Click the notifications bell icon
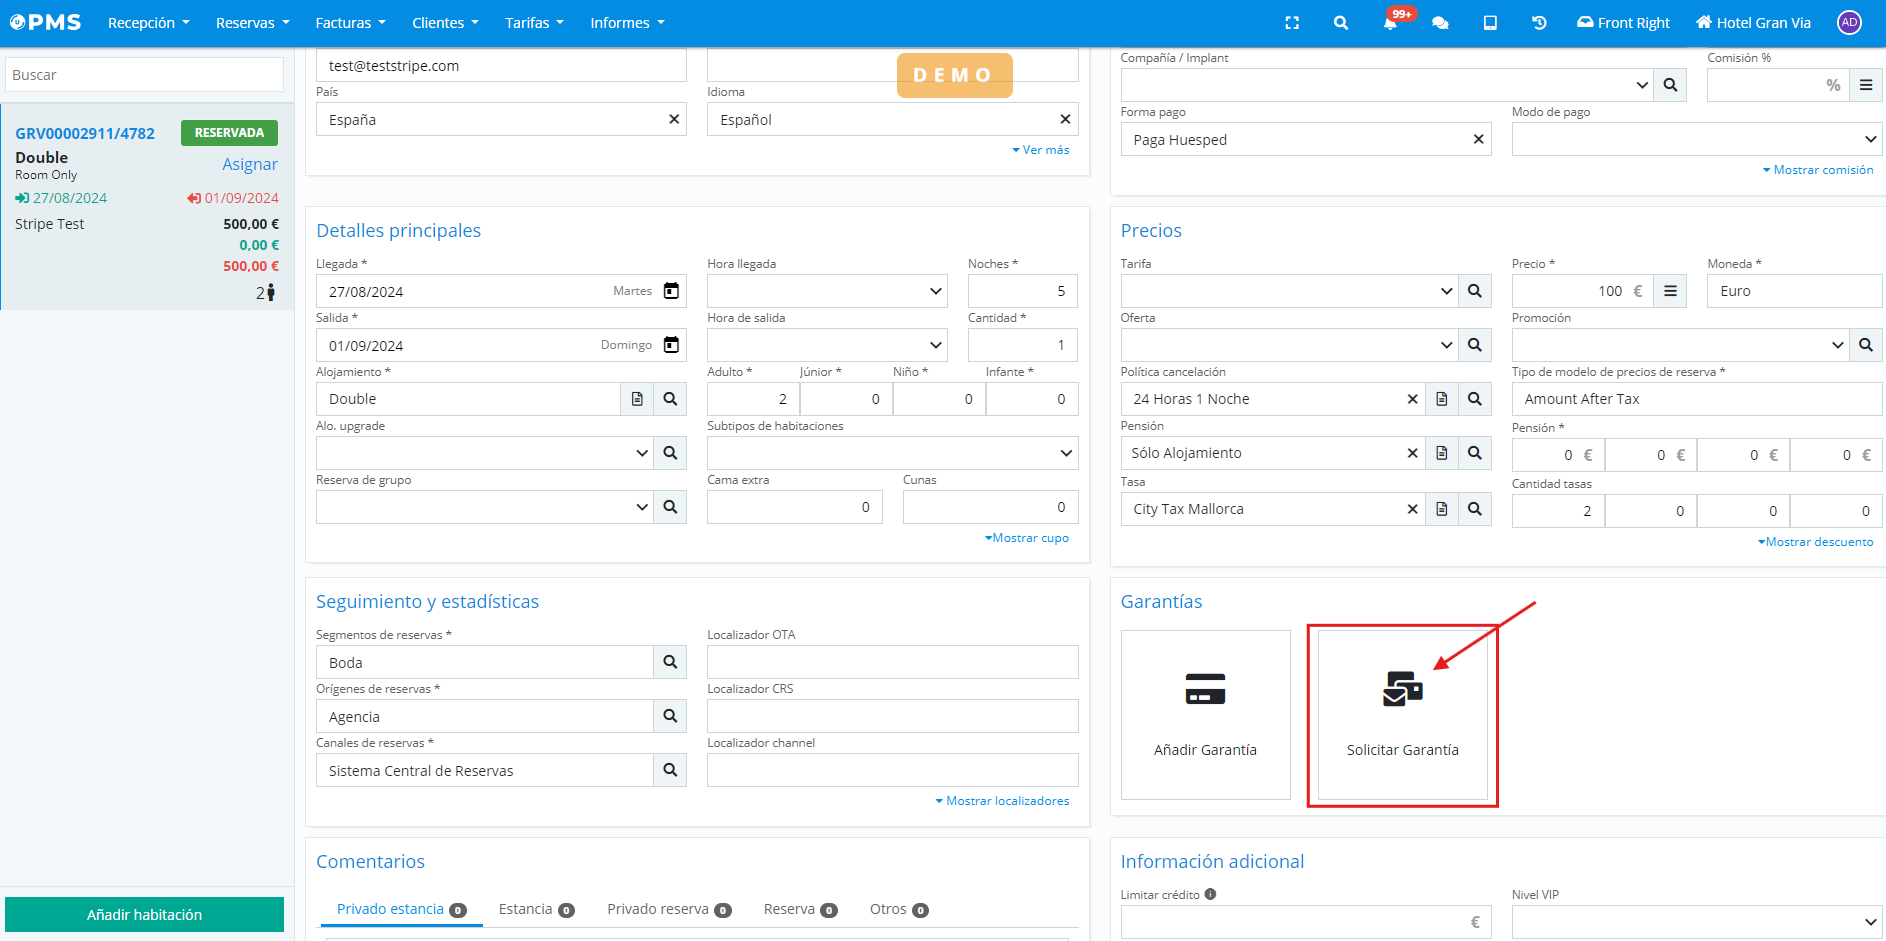Viewport: 1886px width, 941px height. (1390, 23)
